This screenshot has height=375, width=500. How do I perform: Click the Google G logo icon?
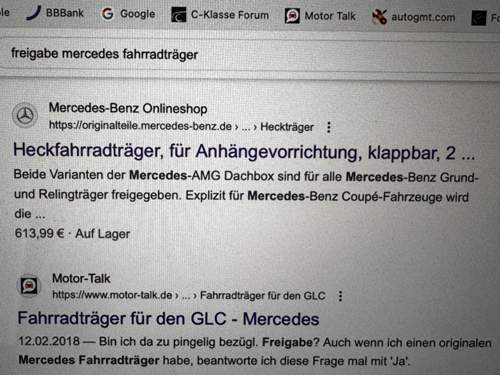tap(107, 14)
